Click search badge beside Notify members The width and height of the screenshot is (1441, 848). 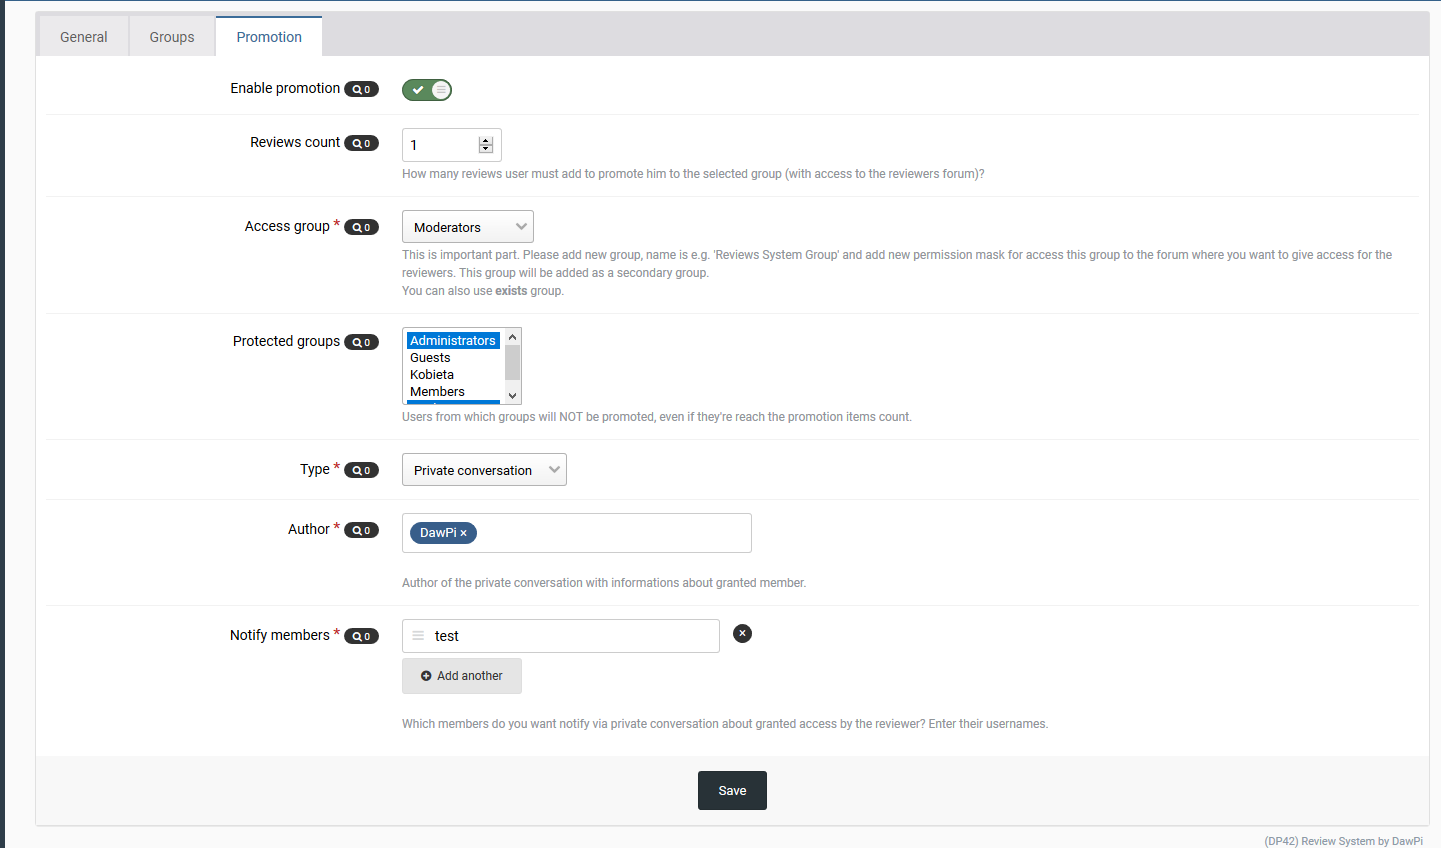point(361,636)
